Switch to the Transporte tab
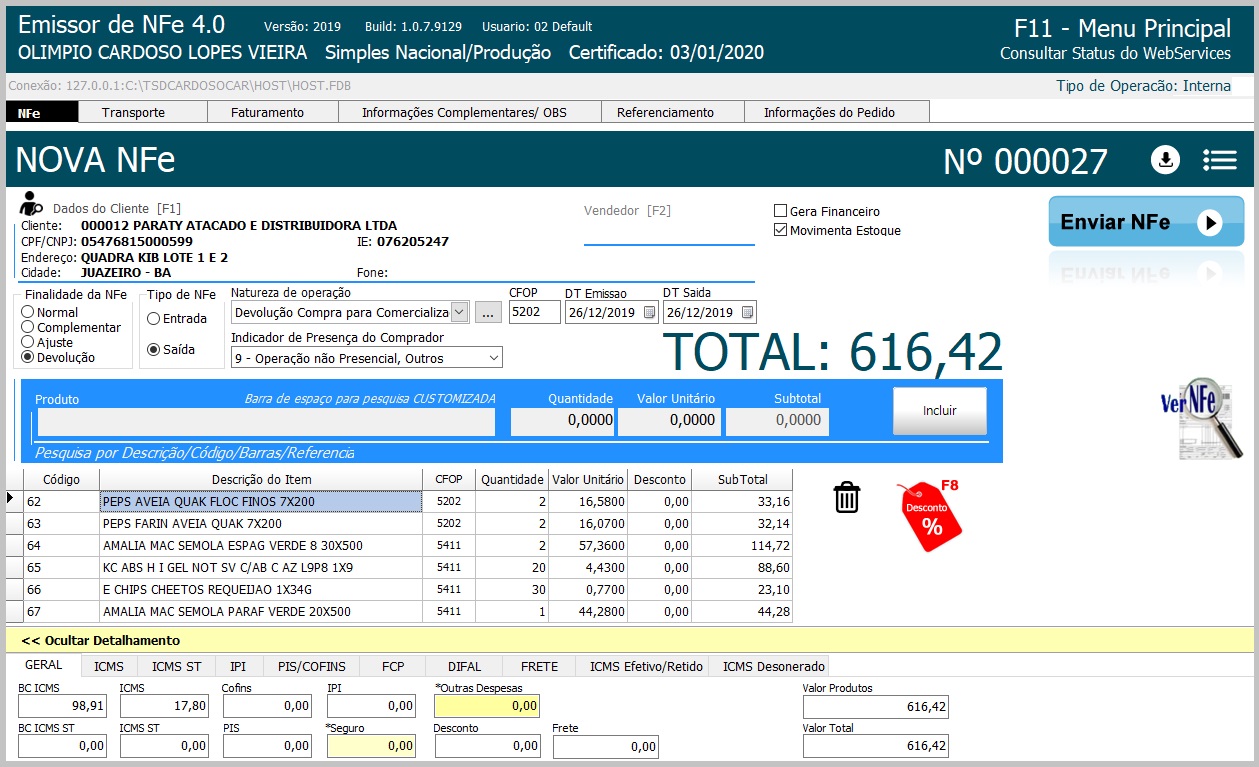 tap(142, 112)
